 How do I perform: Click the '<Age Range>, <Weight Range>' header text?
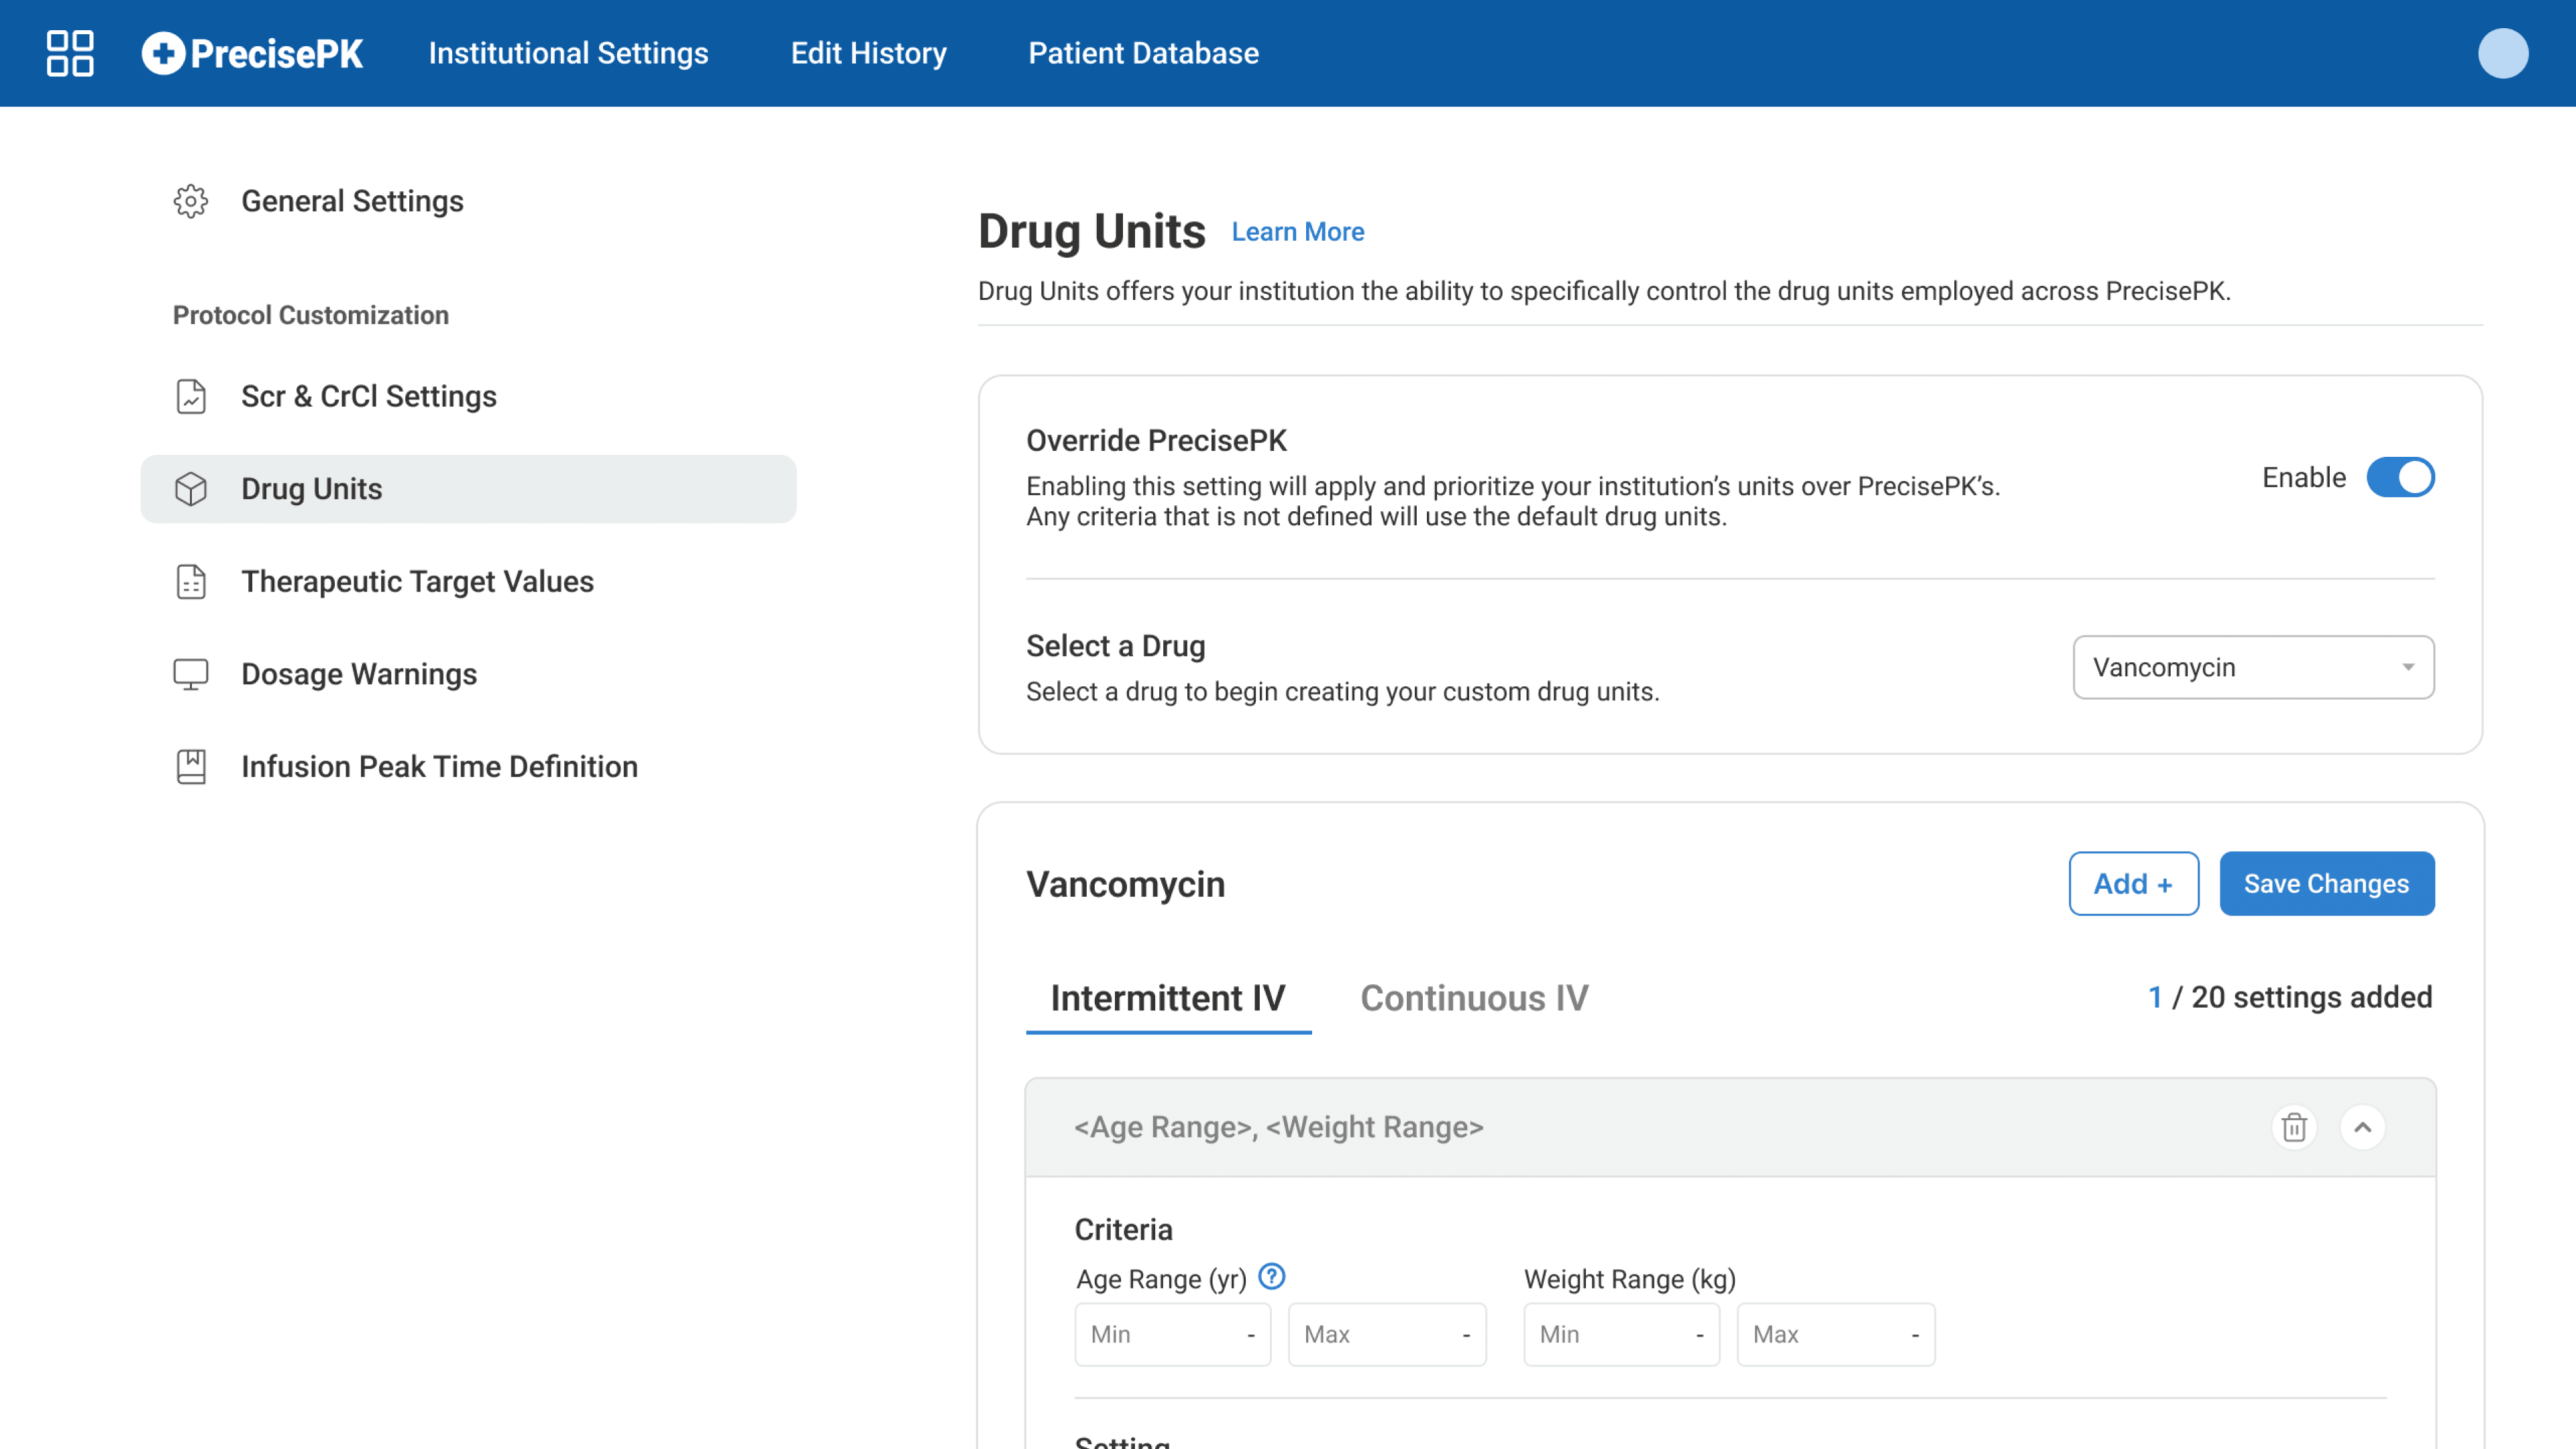click(x=1278, y=1127)
